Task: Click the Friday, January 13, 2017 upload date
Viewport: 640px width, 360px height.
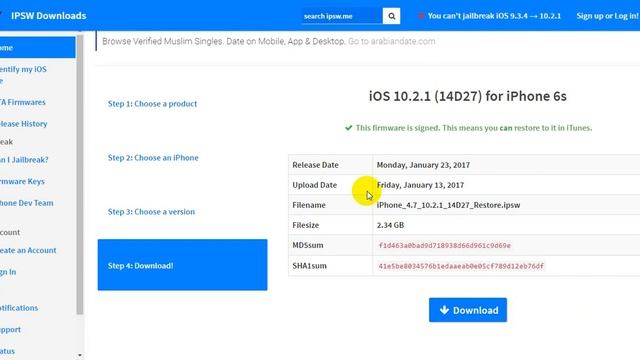Action: coord(420,185)
